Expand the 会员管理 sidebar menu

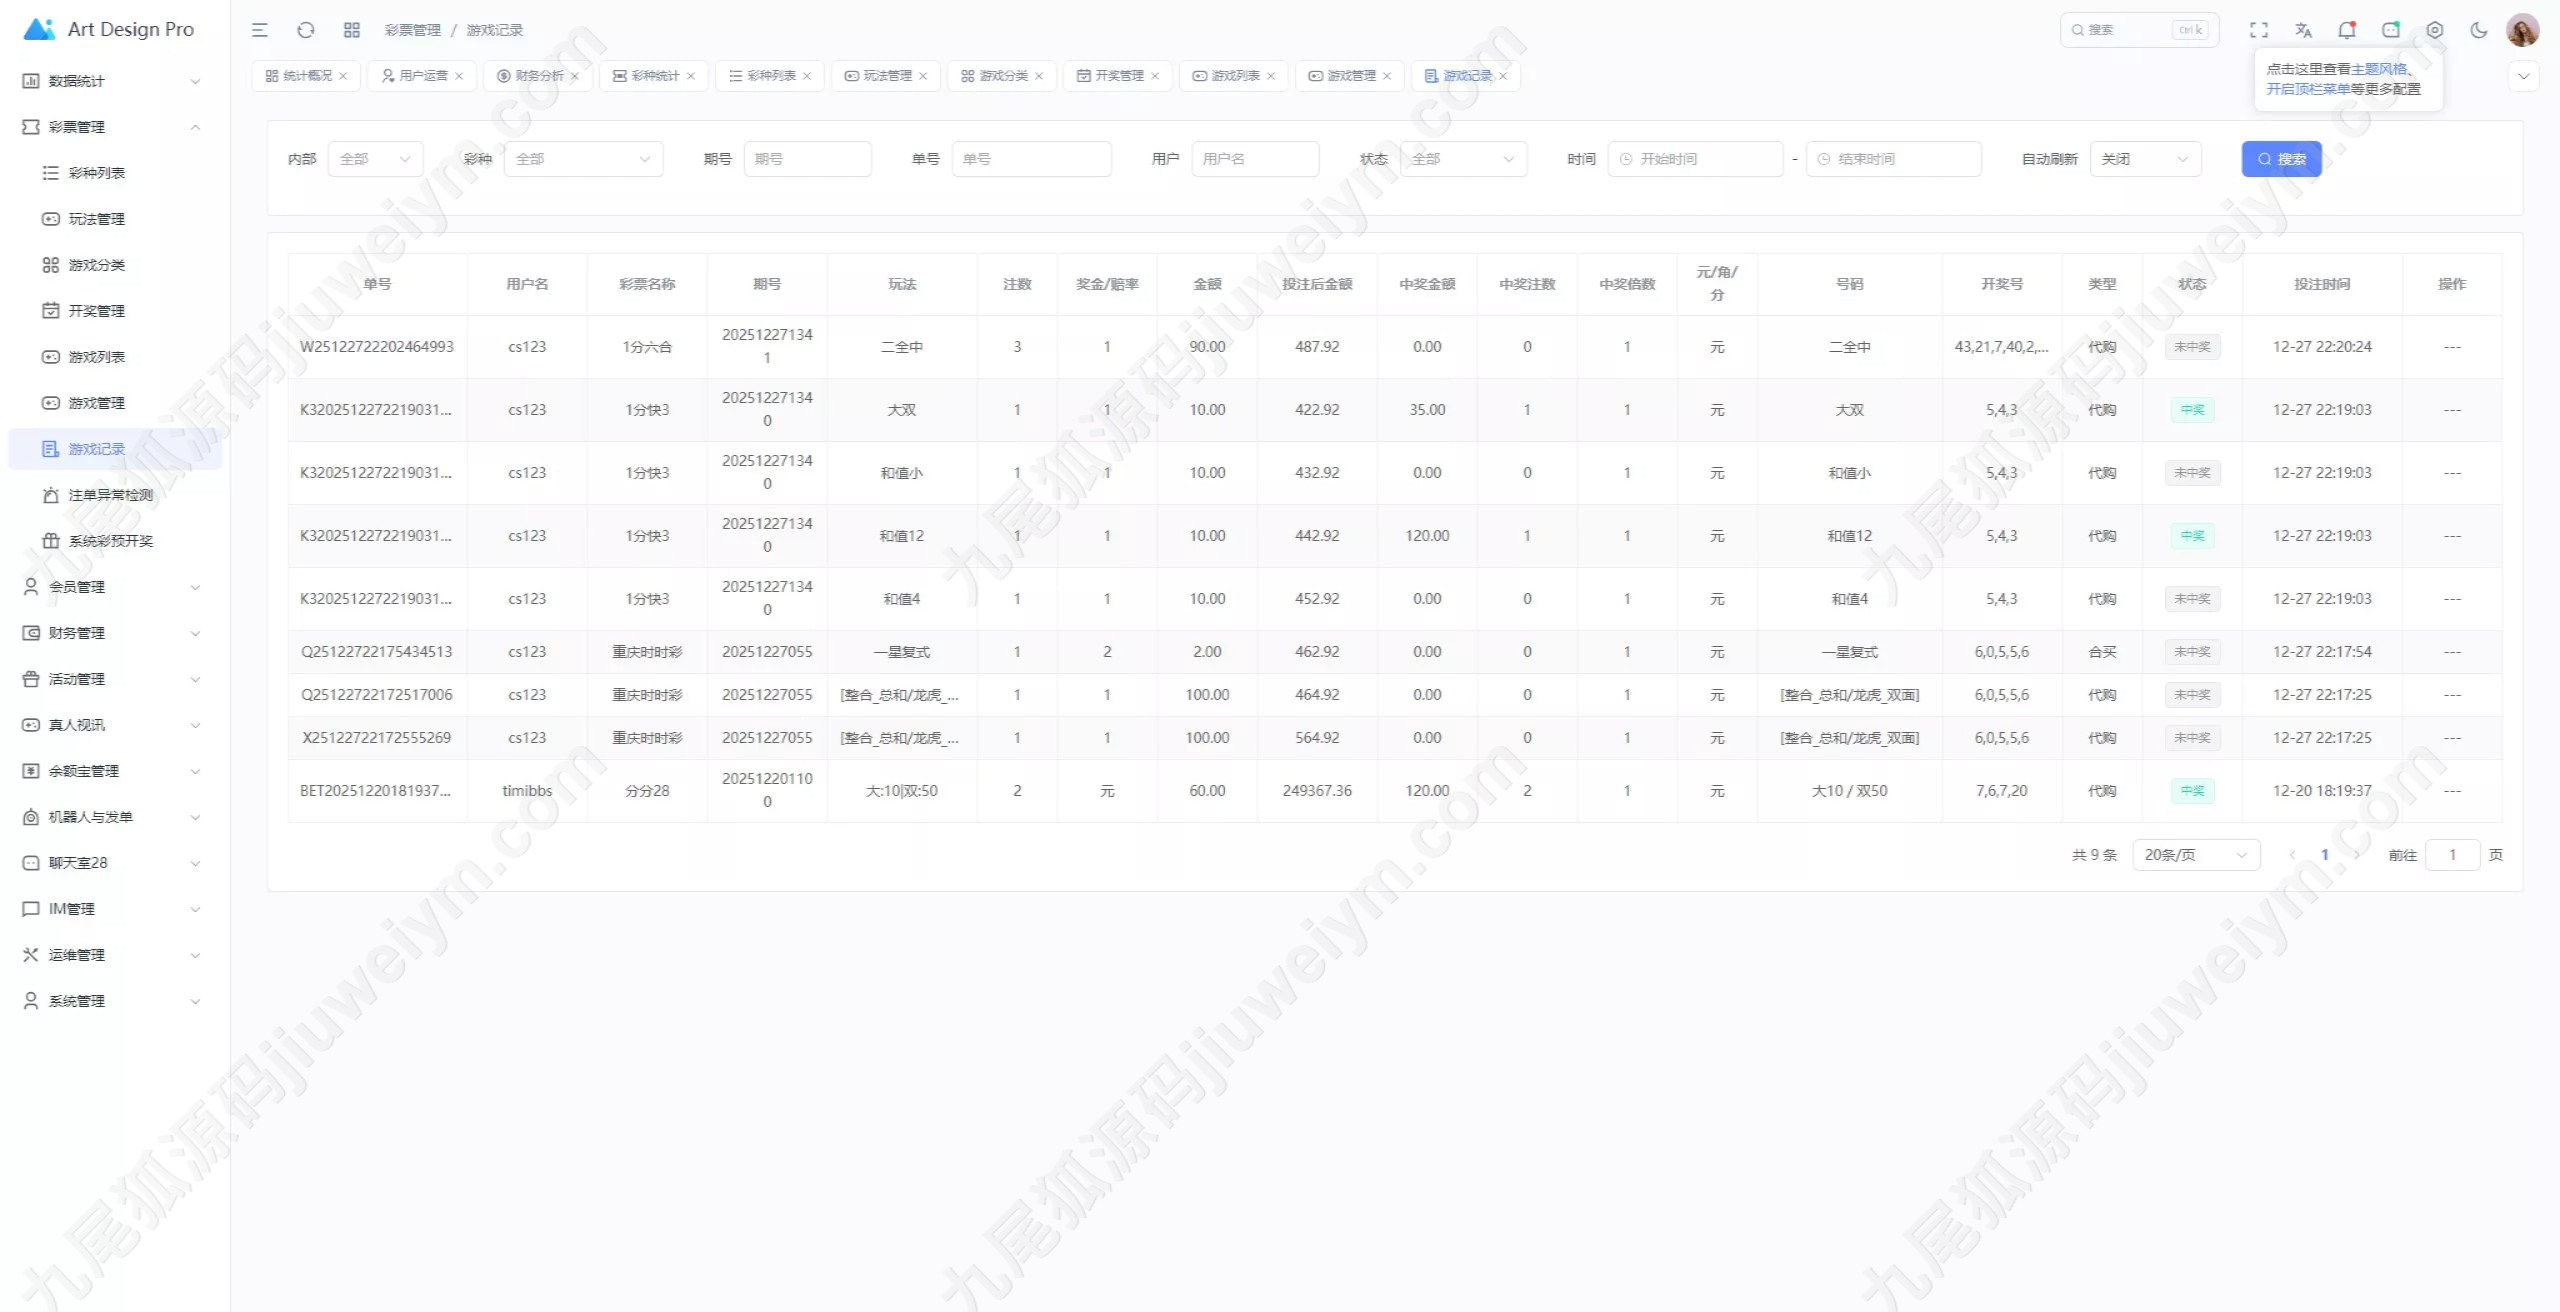pos(110,587)
